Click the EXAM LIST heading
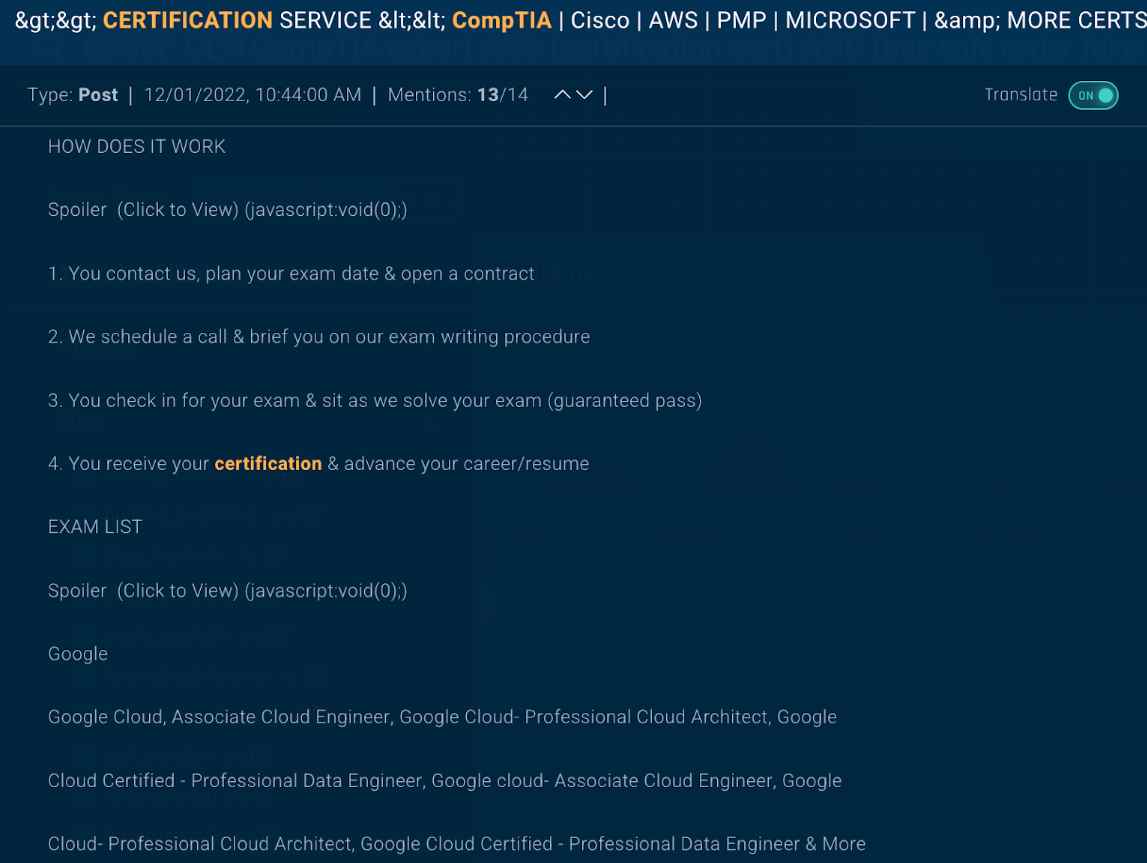Image resolution: width=1147 pixels, height=863 pixels. click(x=95, y=527)
